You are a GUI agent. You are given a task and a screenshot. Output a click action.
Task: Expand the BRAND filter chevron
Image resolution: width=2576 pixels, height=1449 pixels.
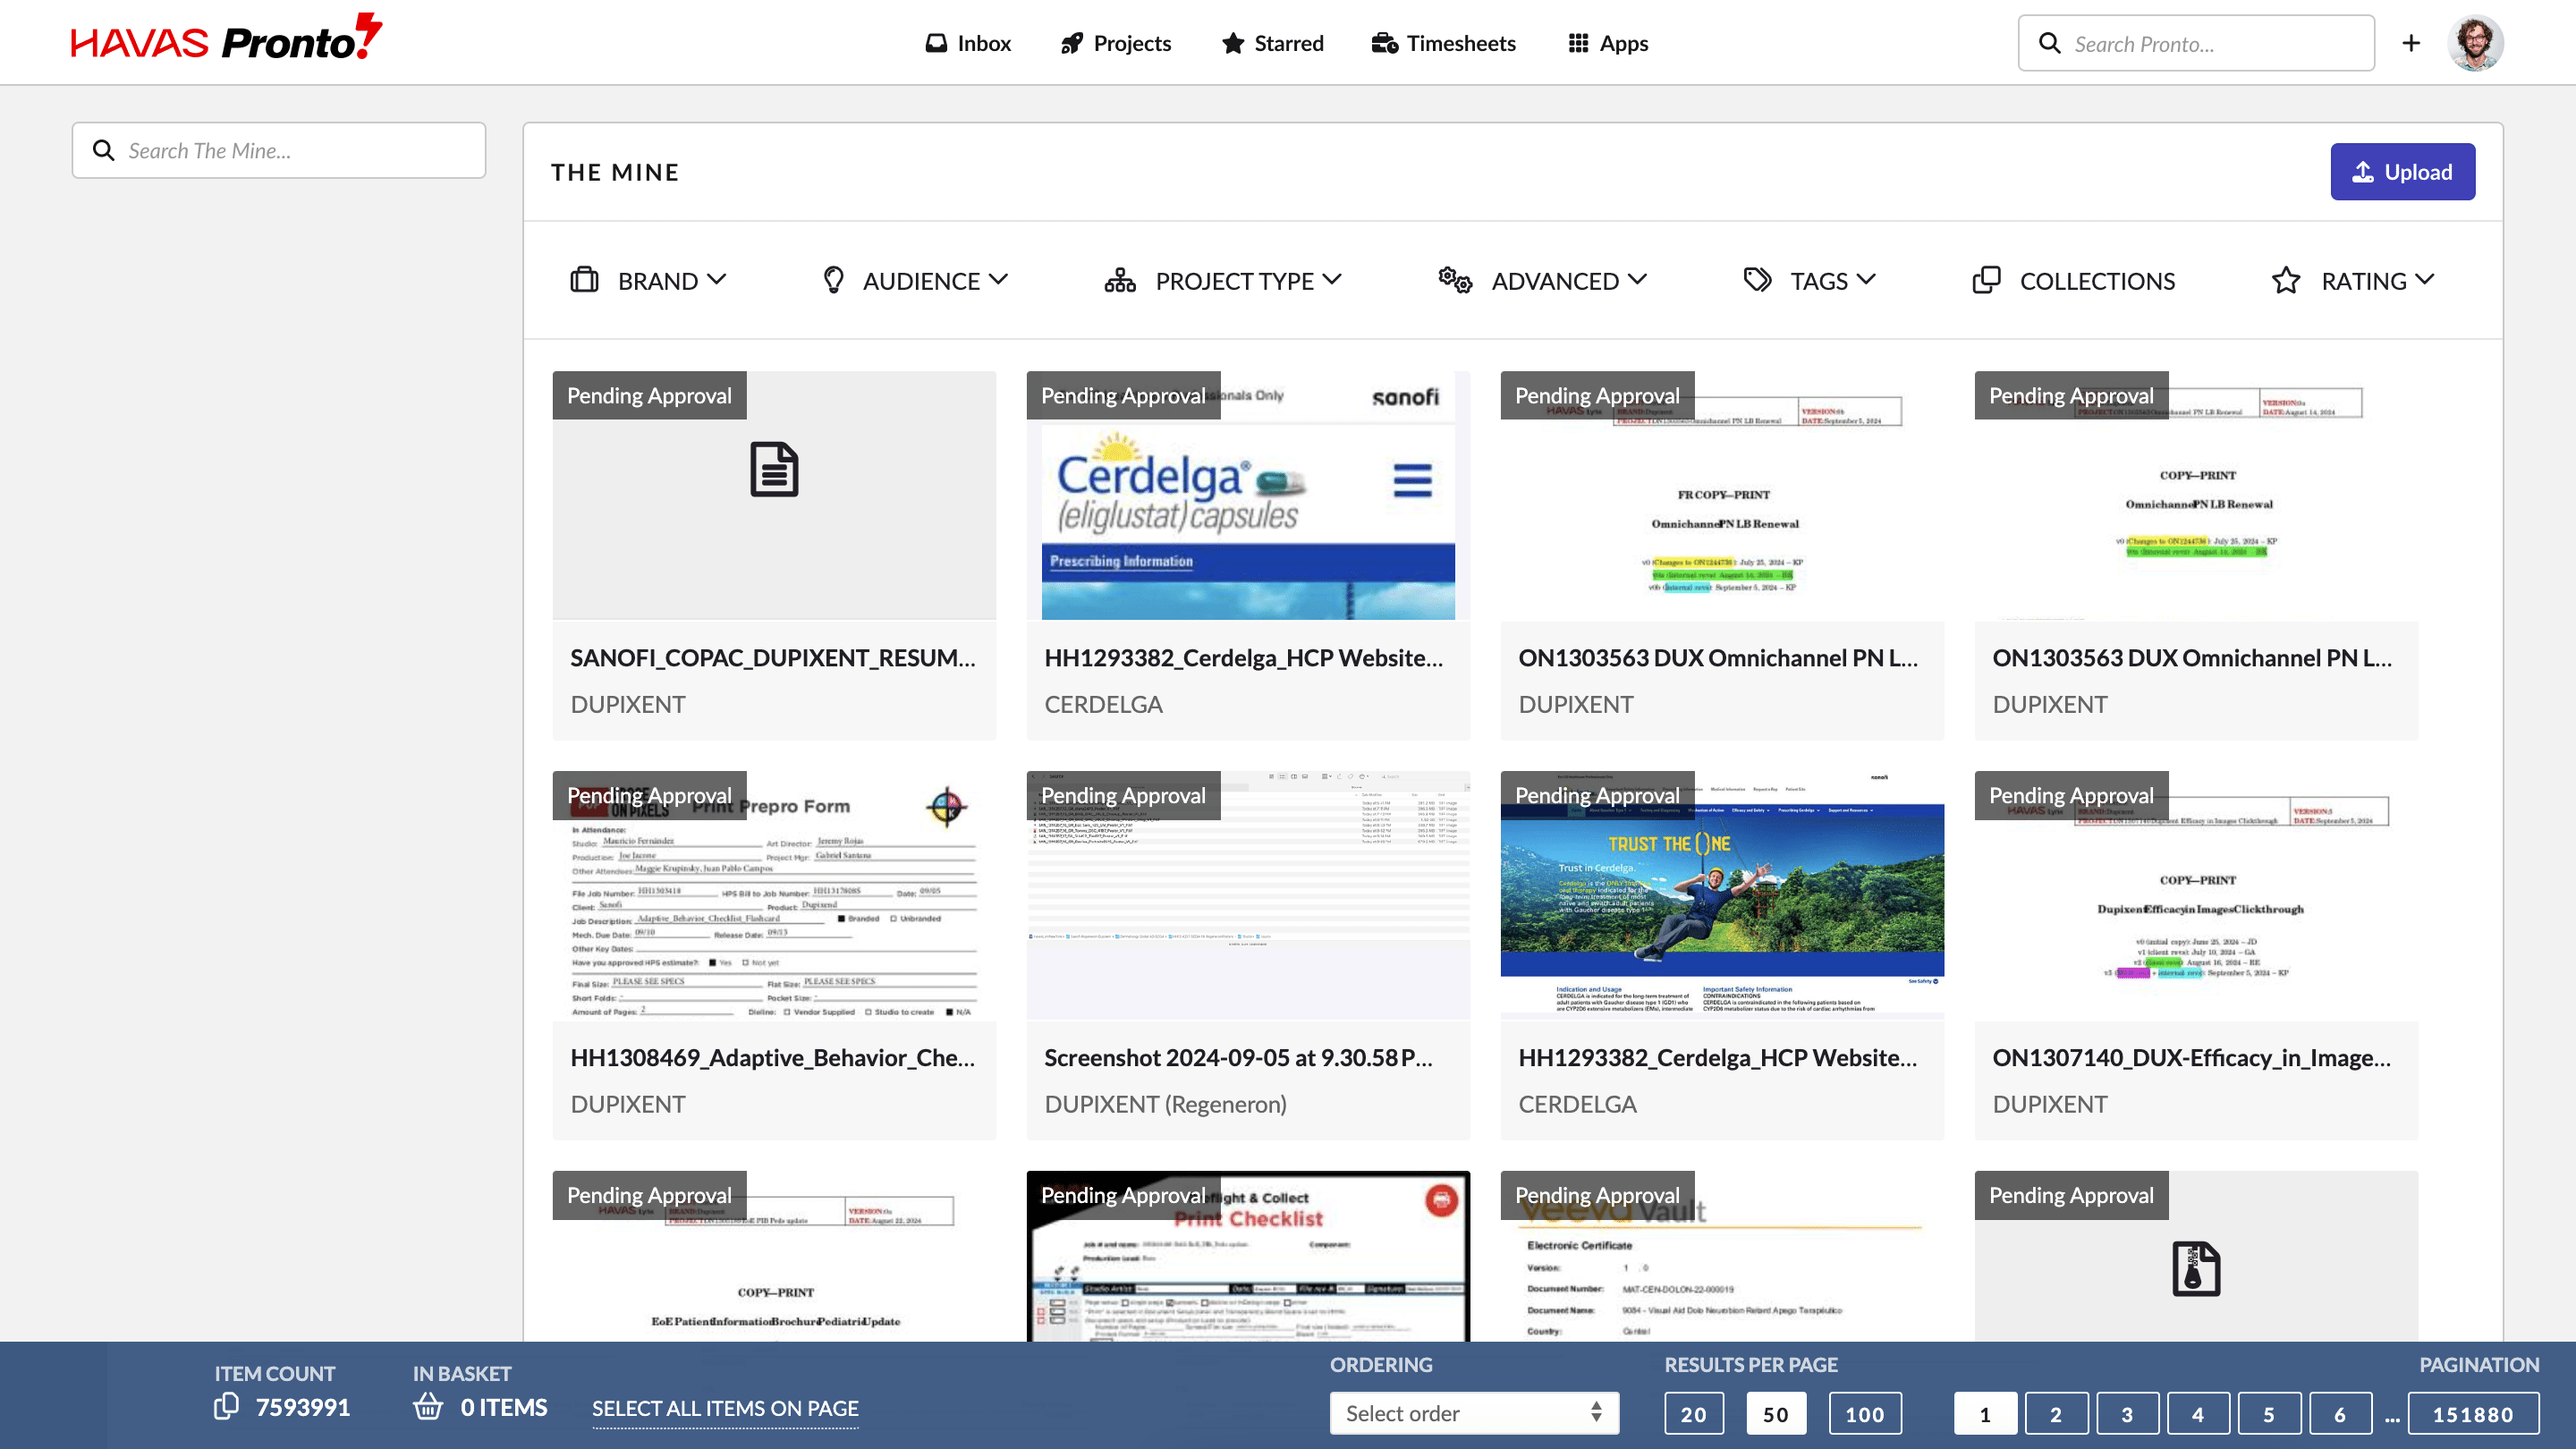[716, 280]
